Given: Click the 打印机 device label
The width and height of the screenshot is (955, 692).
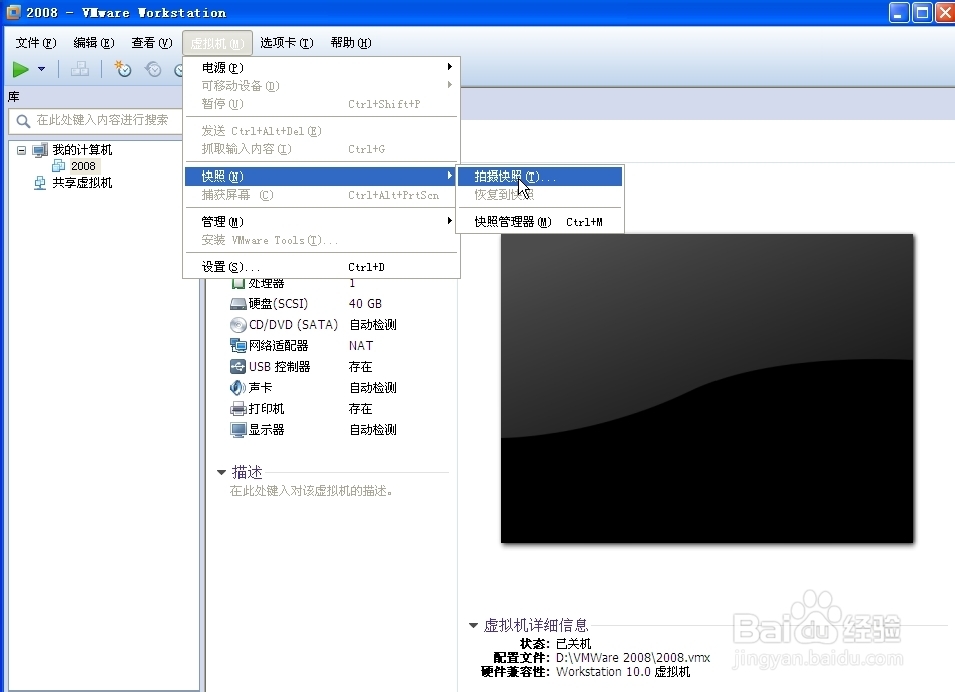Looking at the screenshot, I should (266, 409).
